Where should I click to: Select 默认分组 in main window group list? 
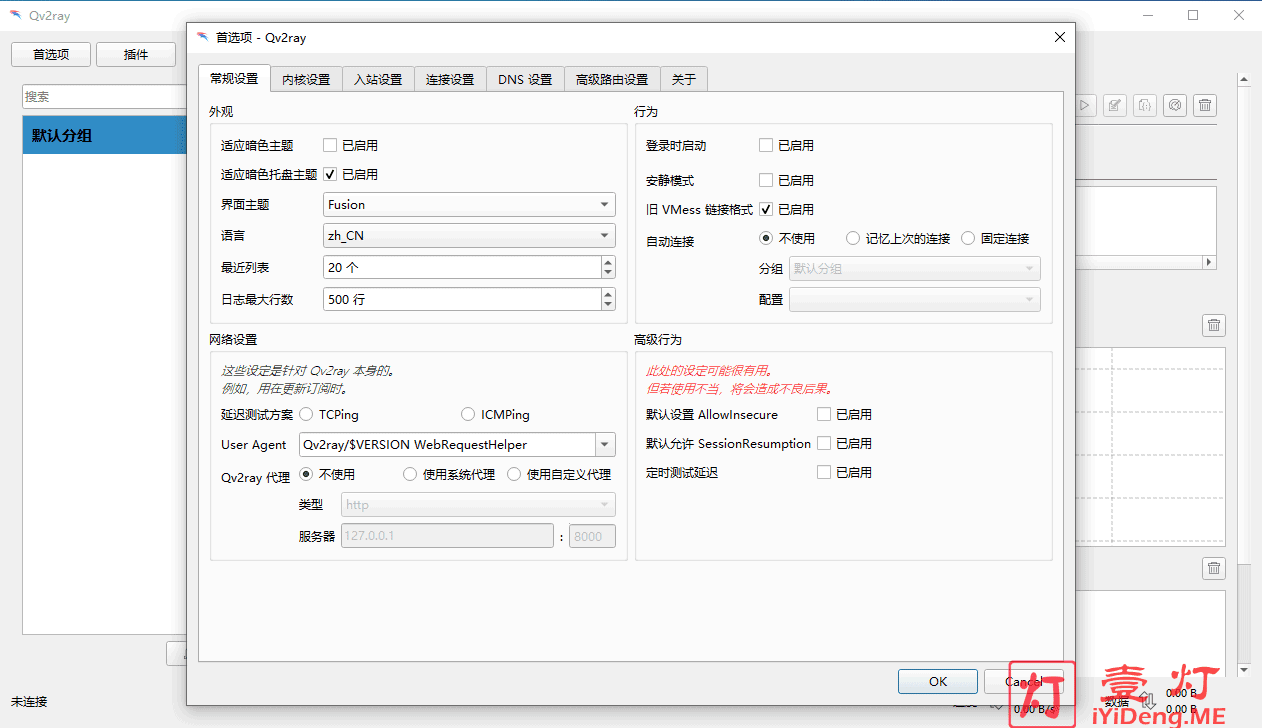[x=104, y=135]
